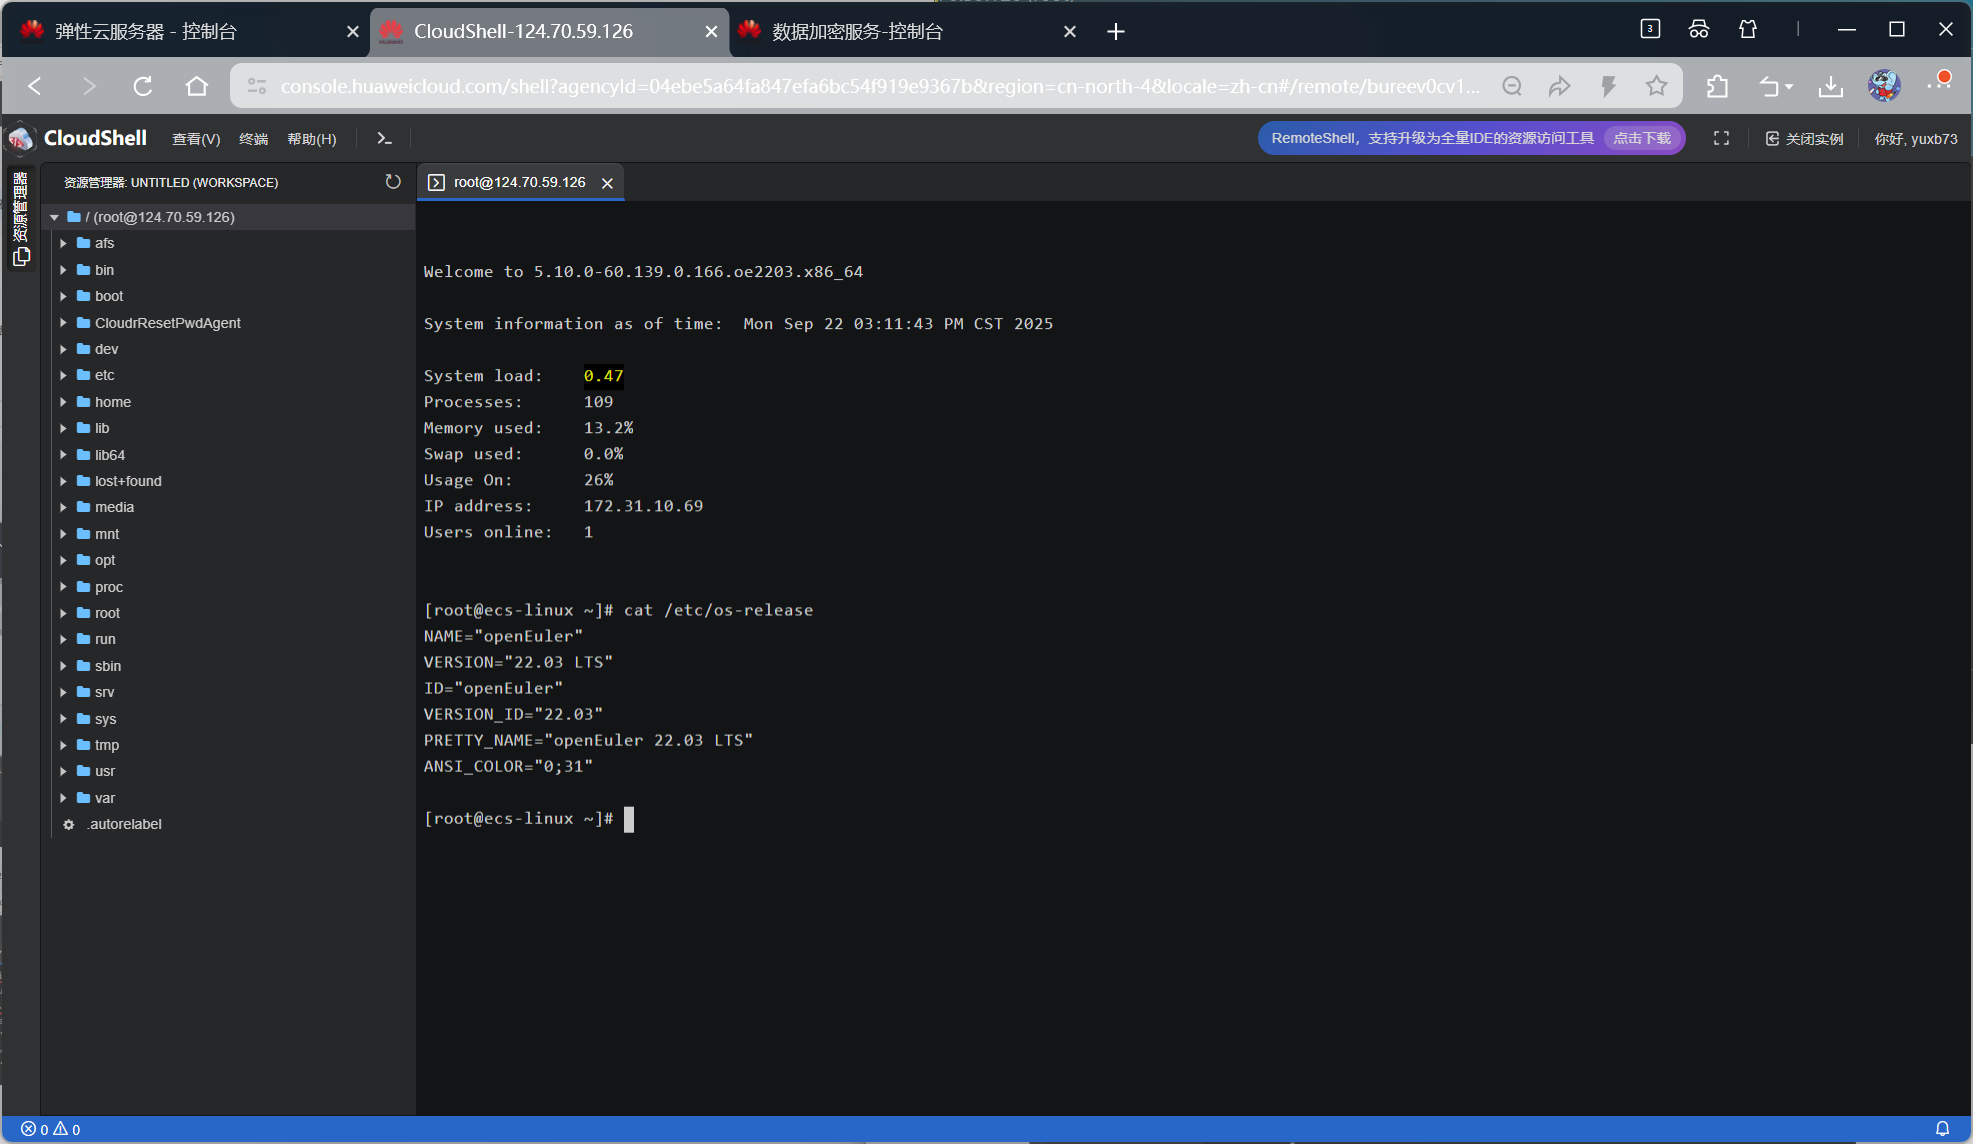
Task: Open the 查看(V) menu
Action: [196, 139]
